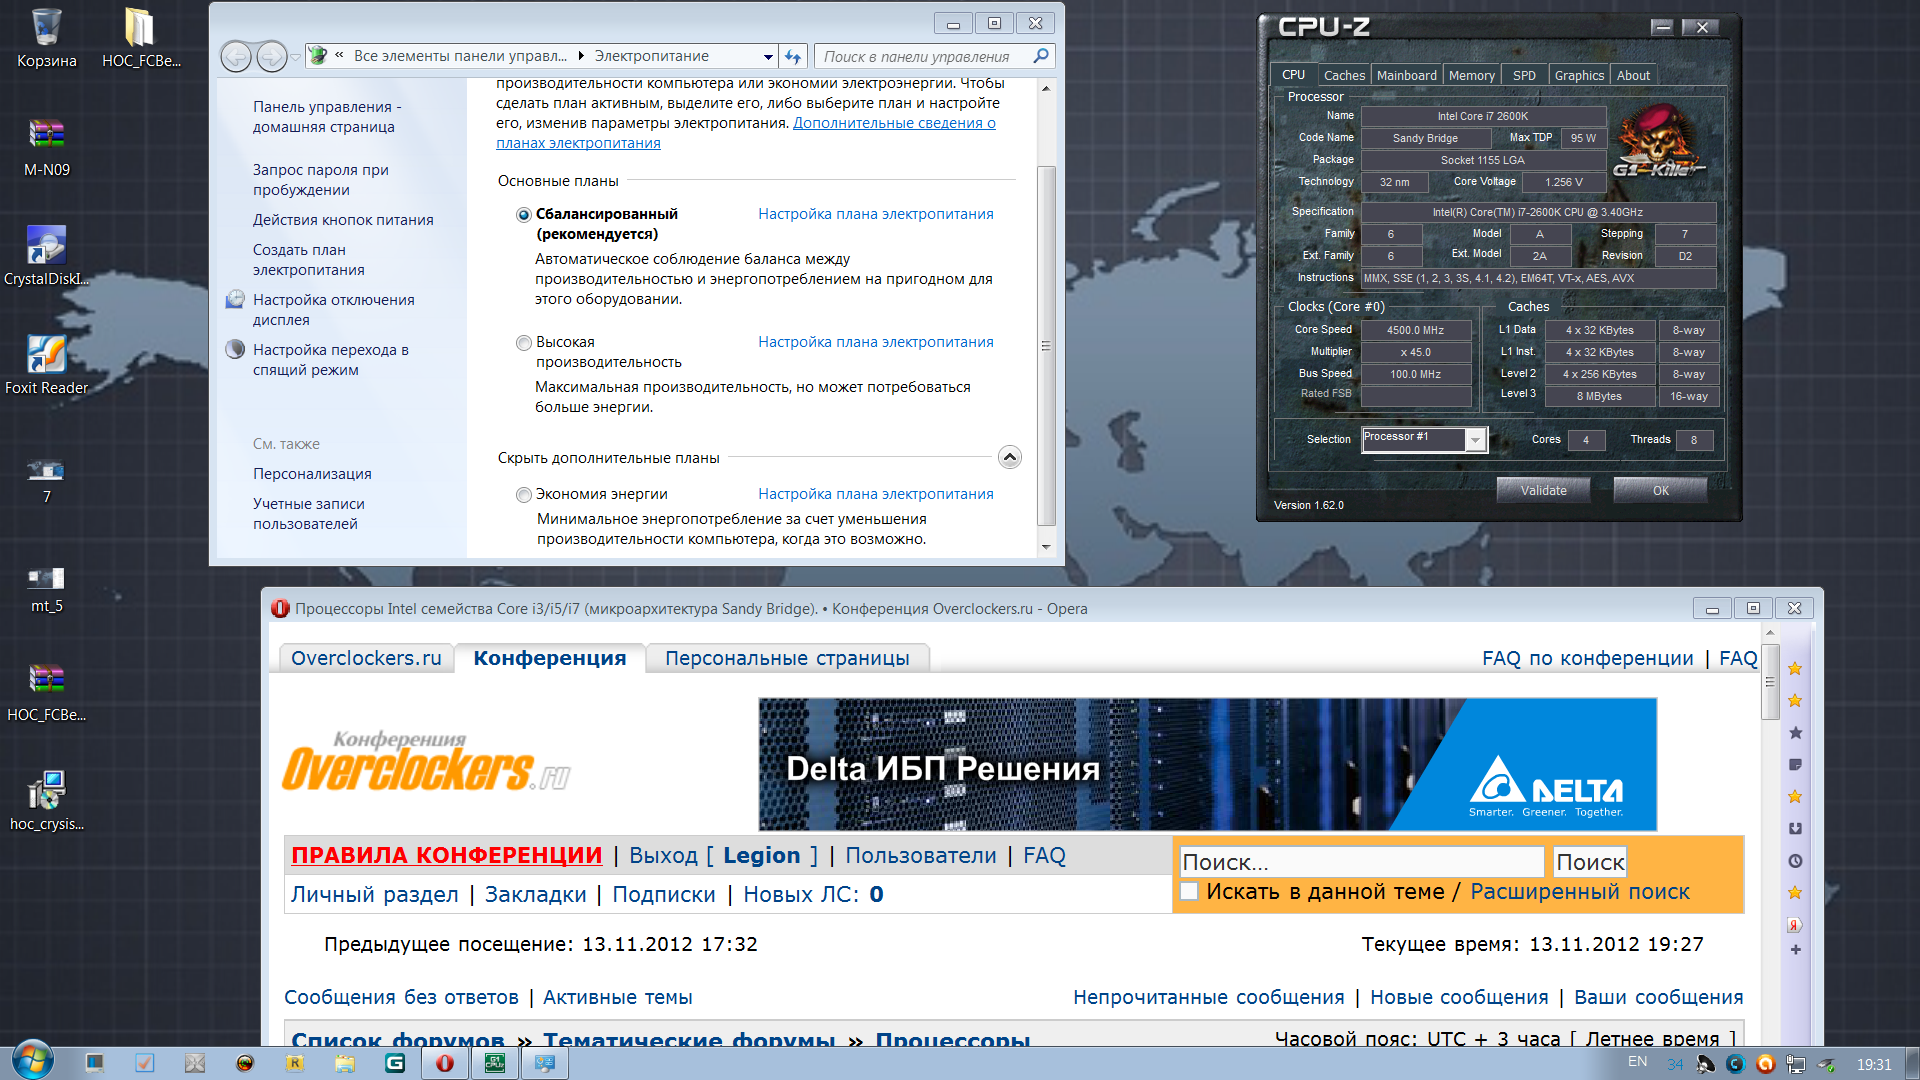The height and width of the screenshot is (1080, 1920).
Task: Select HOC_FCBe folder on the desktop
Action: coord(140,39)
